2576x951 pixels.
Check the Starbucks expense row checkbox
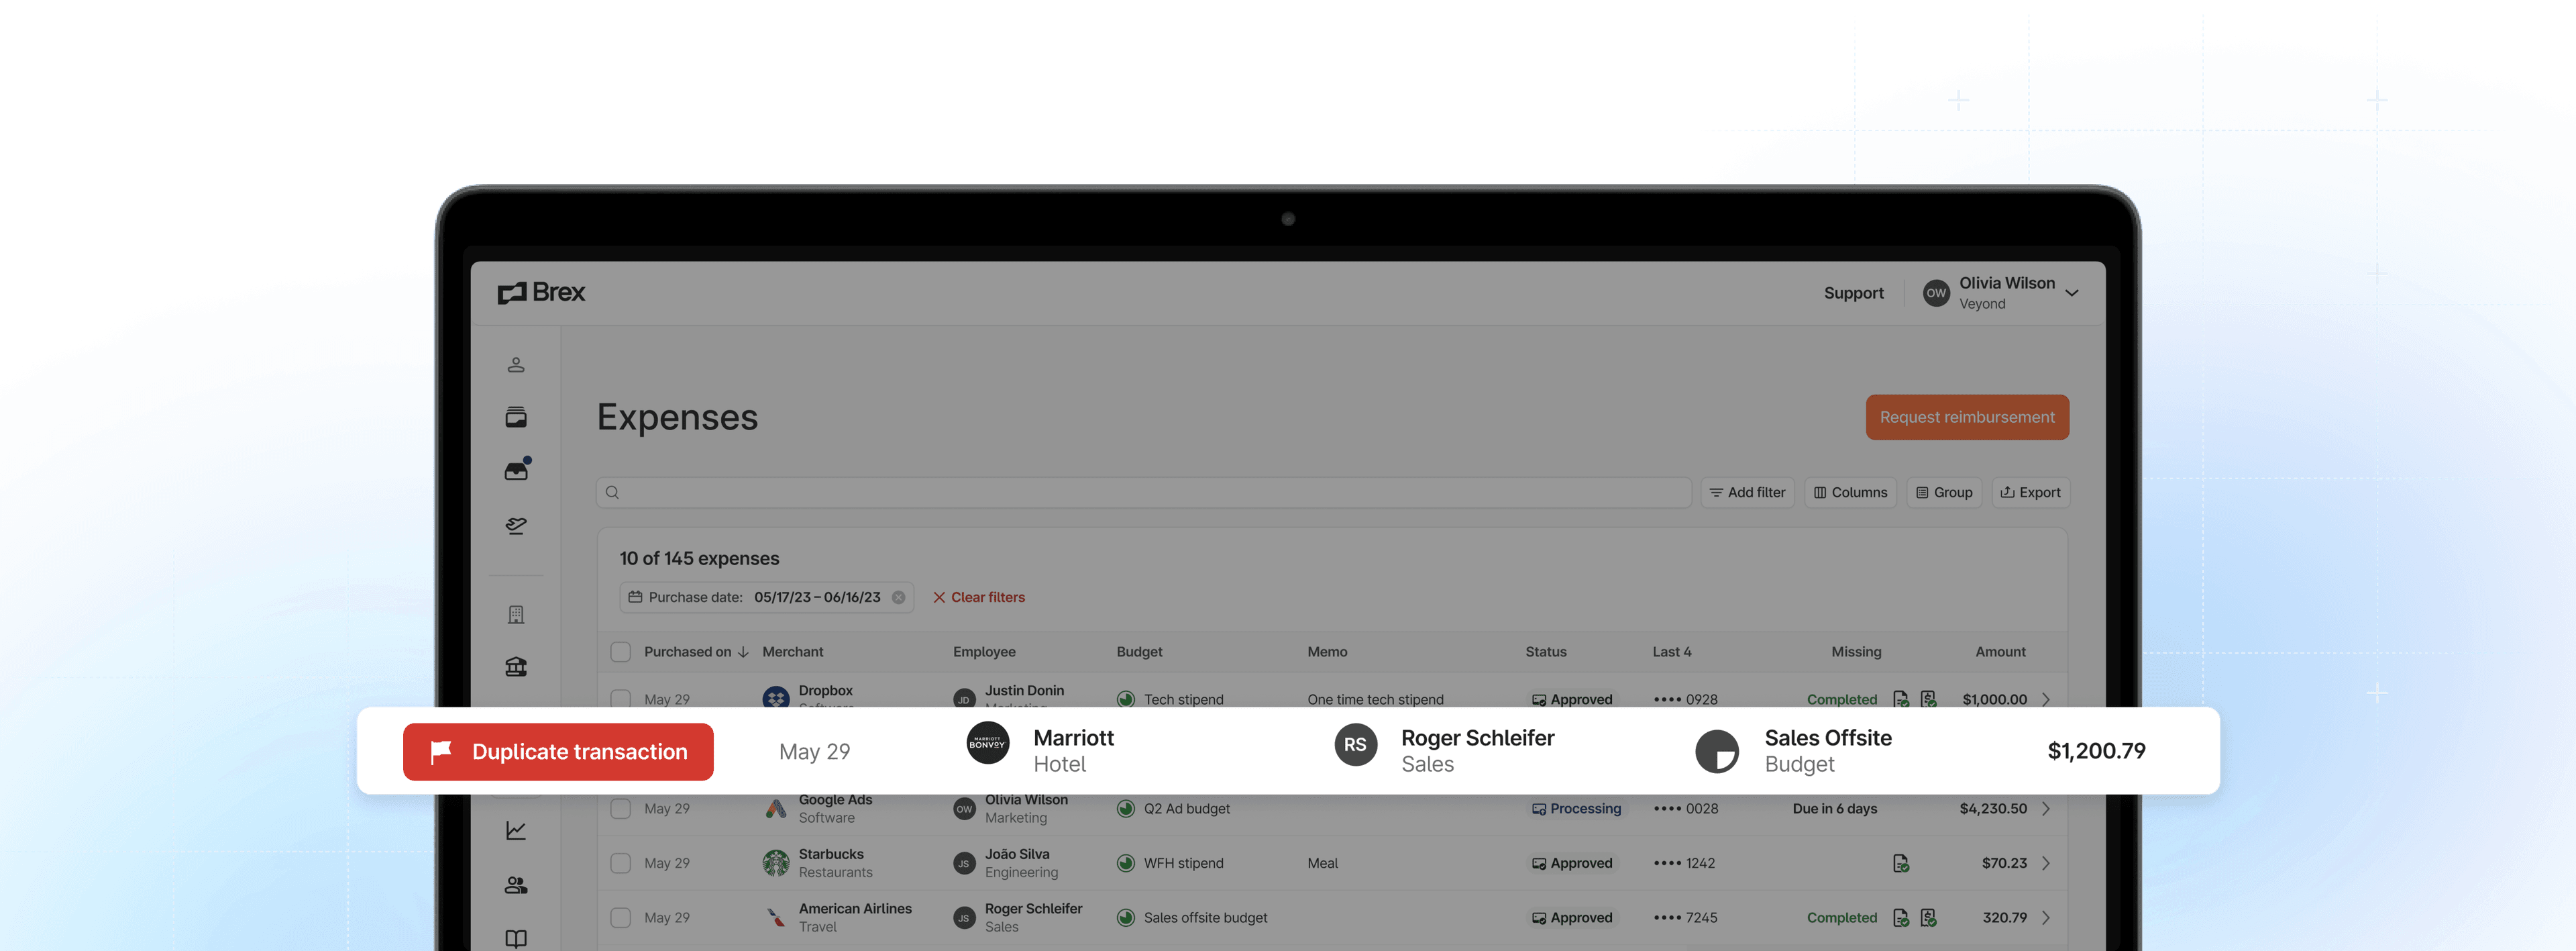pyautogui.click(x=620, y=862)
